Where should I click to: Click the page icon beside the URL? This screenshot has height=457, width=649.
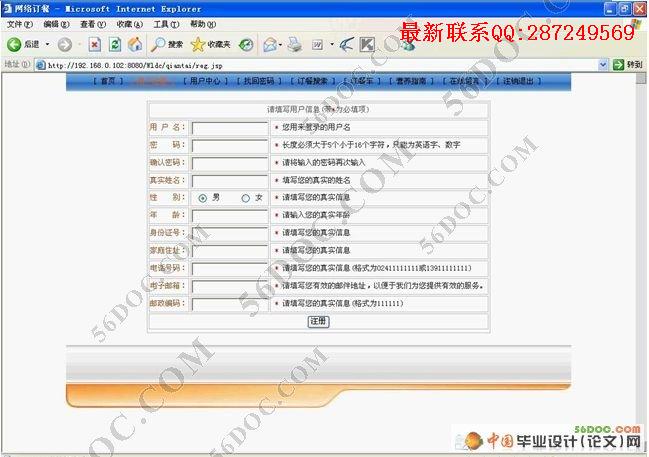tap(41, 65)
